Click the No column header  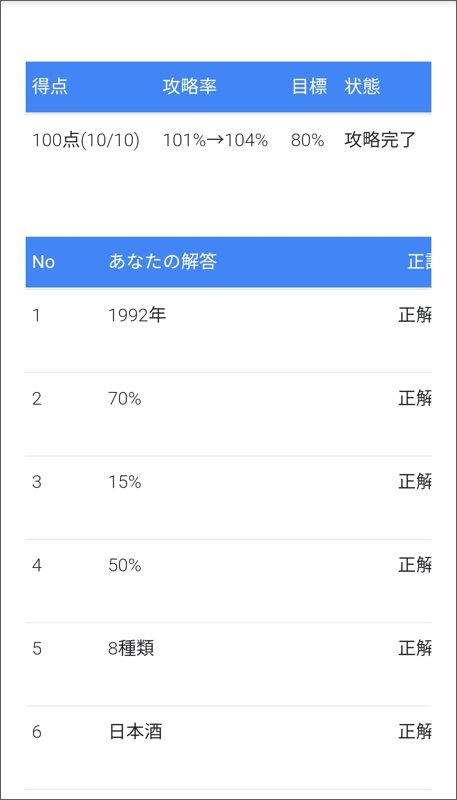(43, 262)
